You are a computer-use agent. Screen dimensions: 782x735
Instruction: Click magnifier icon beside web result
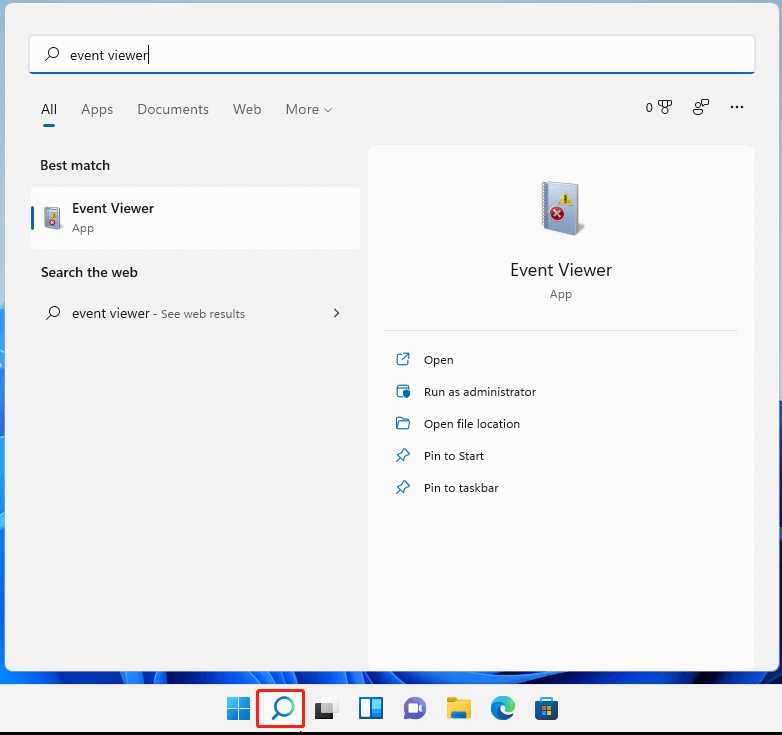click(x=53, y=313)
